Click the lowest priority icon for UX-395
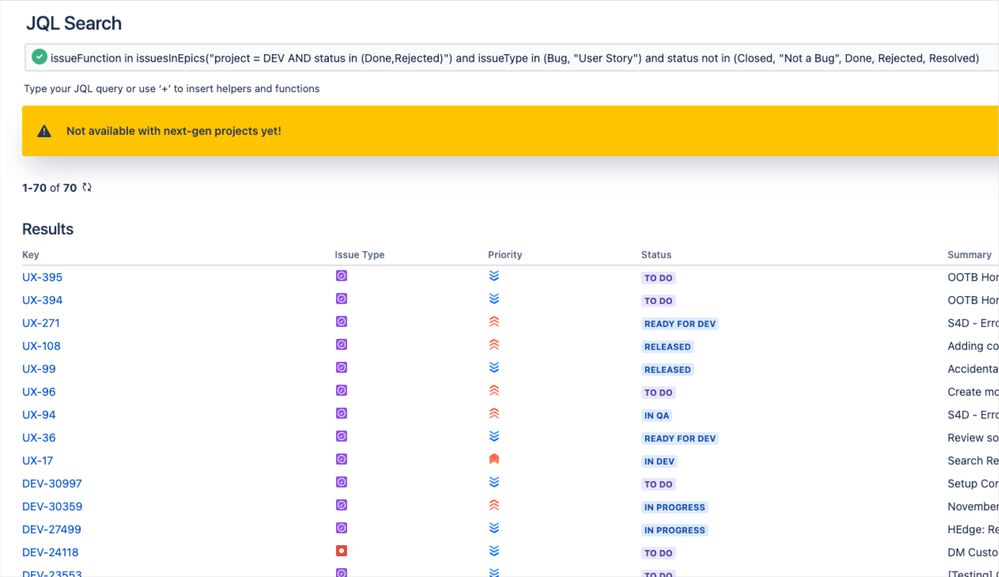999x577 pixels. (494, 276)
